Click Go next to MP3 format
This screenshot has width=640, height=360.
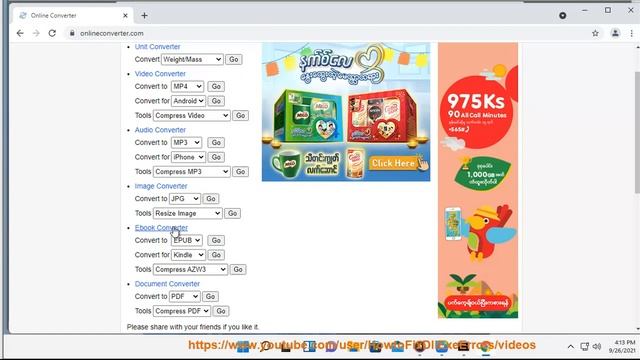point(216,142)
